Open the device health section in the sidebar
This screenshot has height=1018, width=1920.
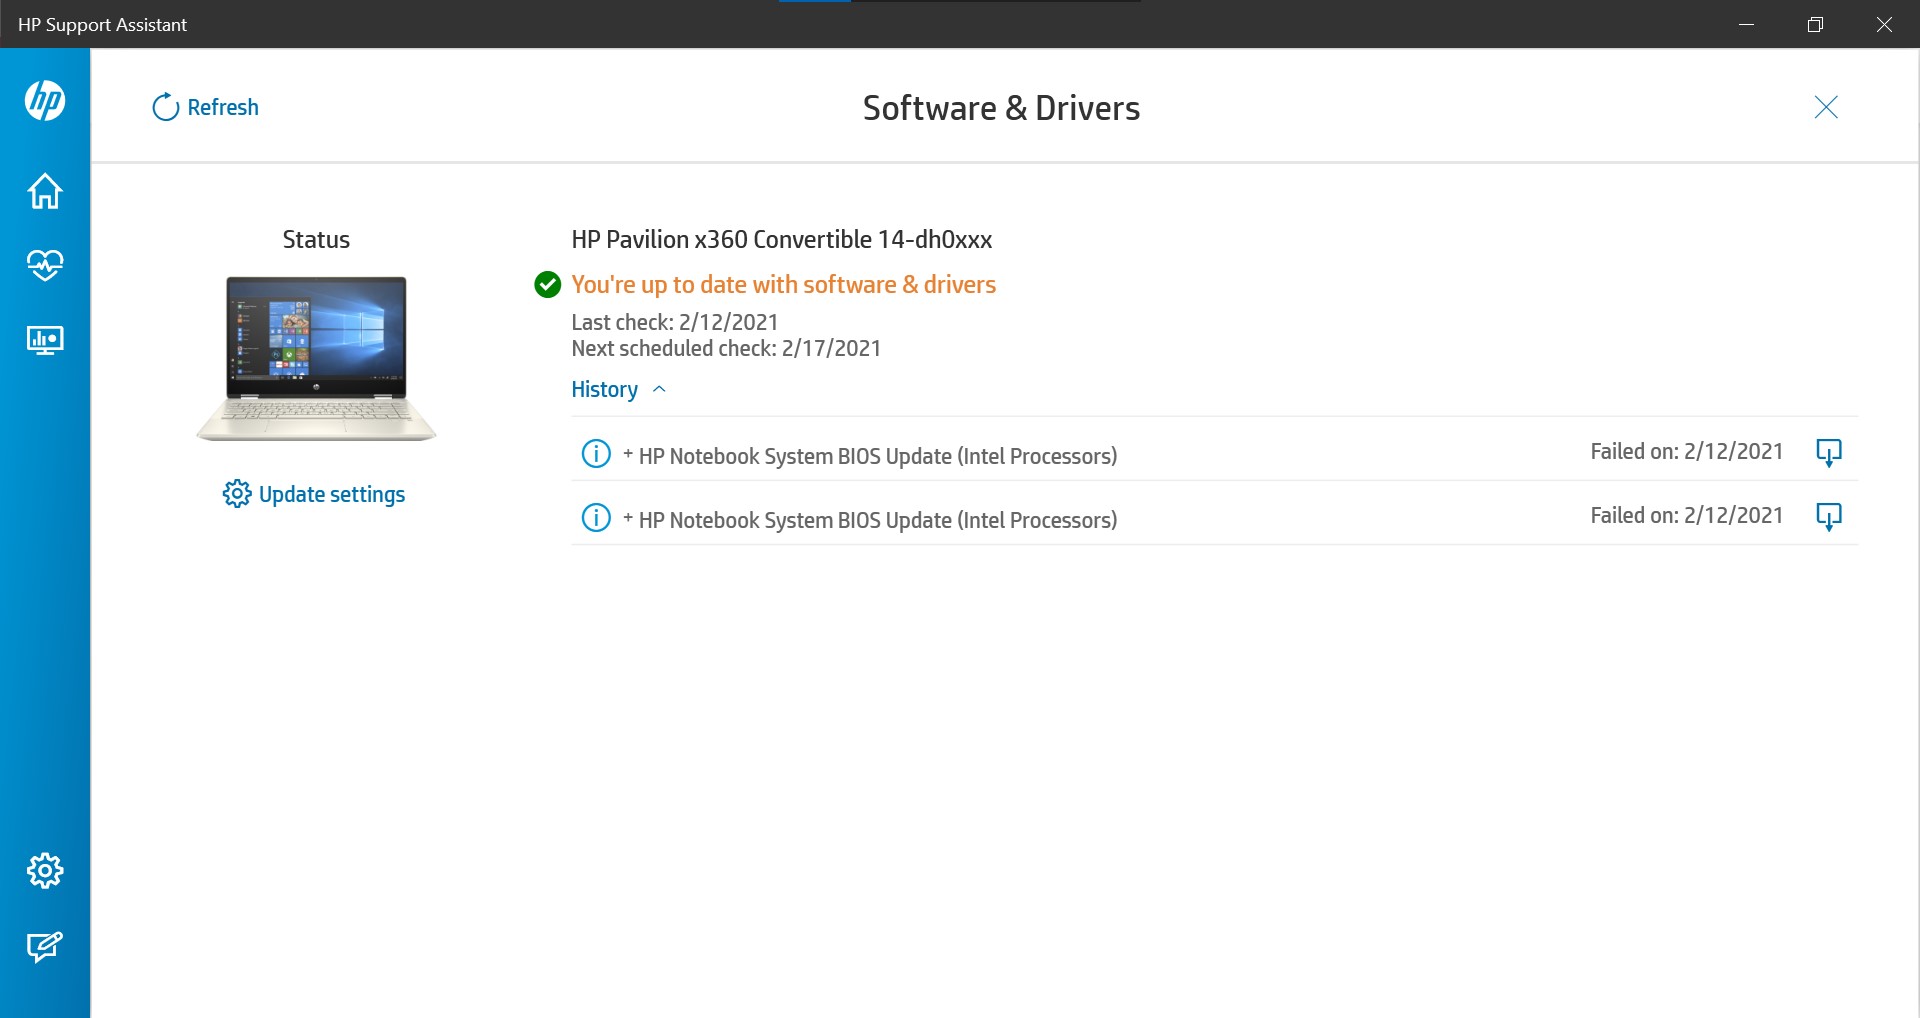pos(44,265)
